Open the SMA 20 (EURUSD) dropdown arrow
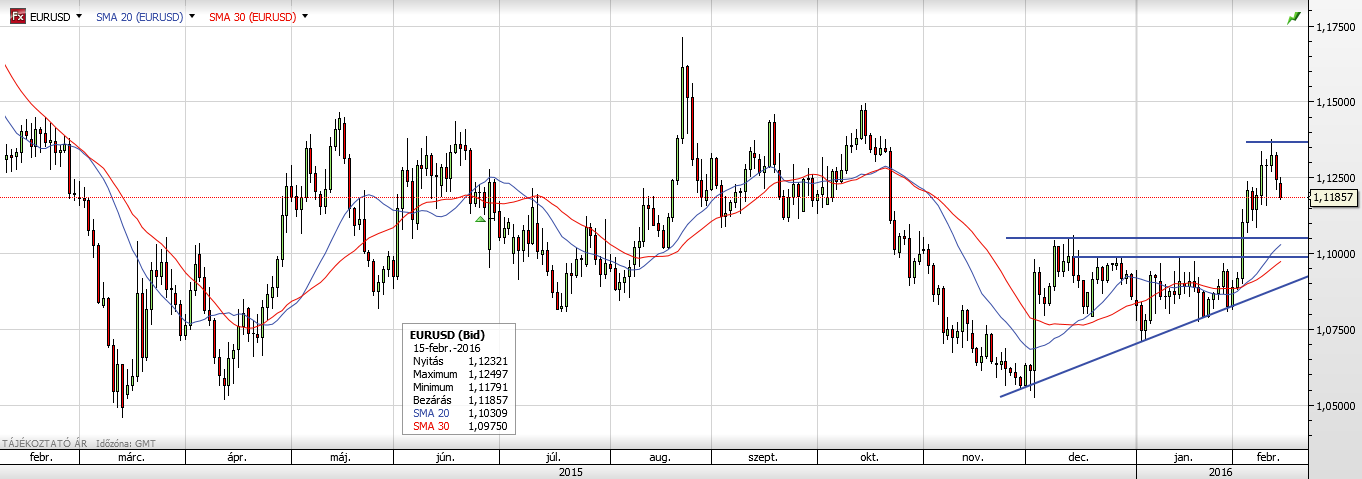 click(x=192, y=17)
